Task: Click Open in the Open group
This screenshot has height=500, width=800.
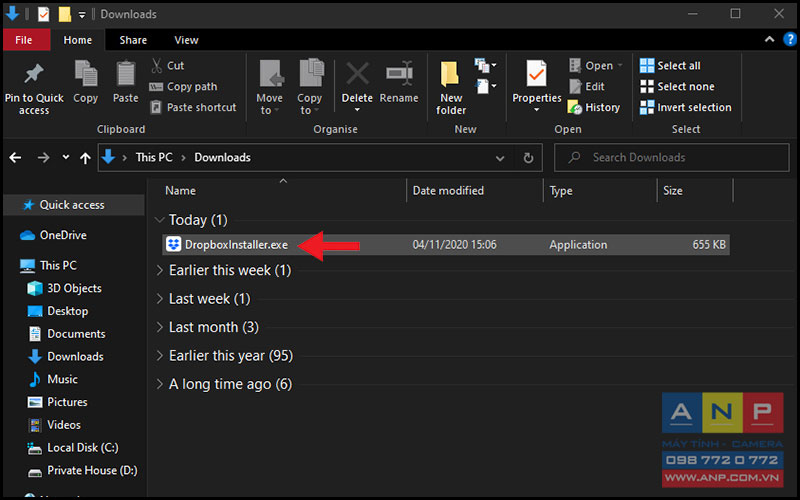Action: (x=595, y=65)
